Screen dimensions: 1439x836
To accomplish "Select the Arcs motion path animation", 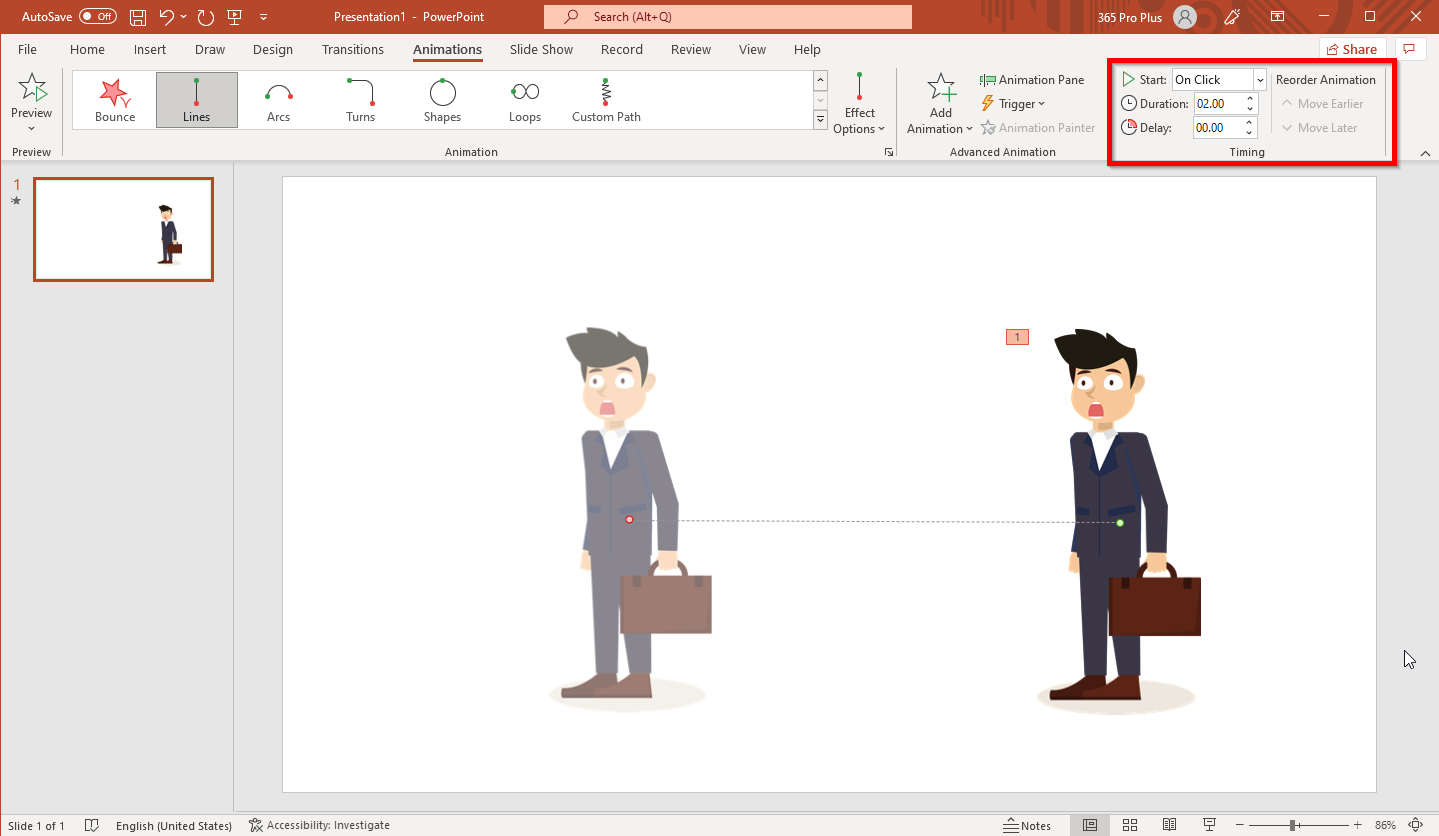I will (278, 99).
